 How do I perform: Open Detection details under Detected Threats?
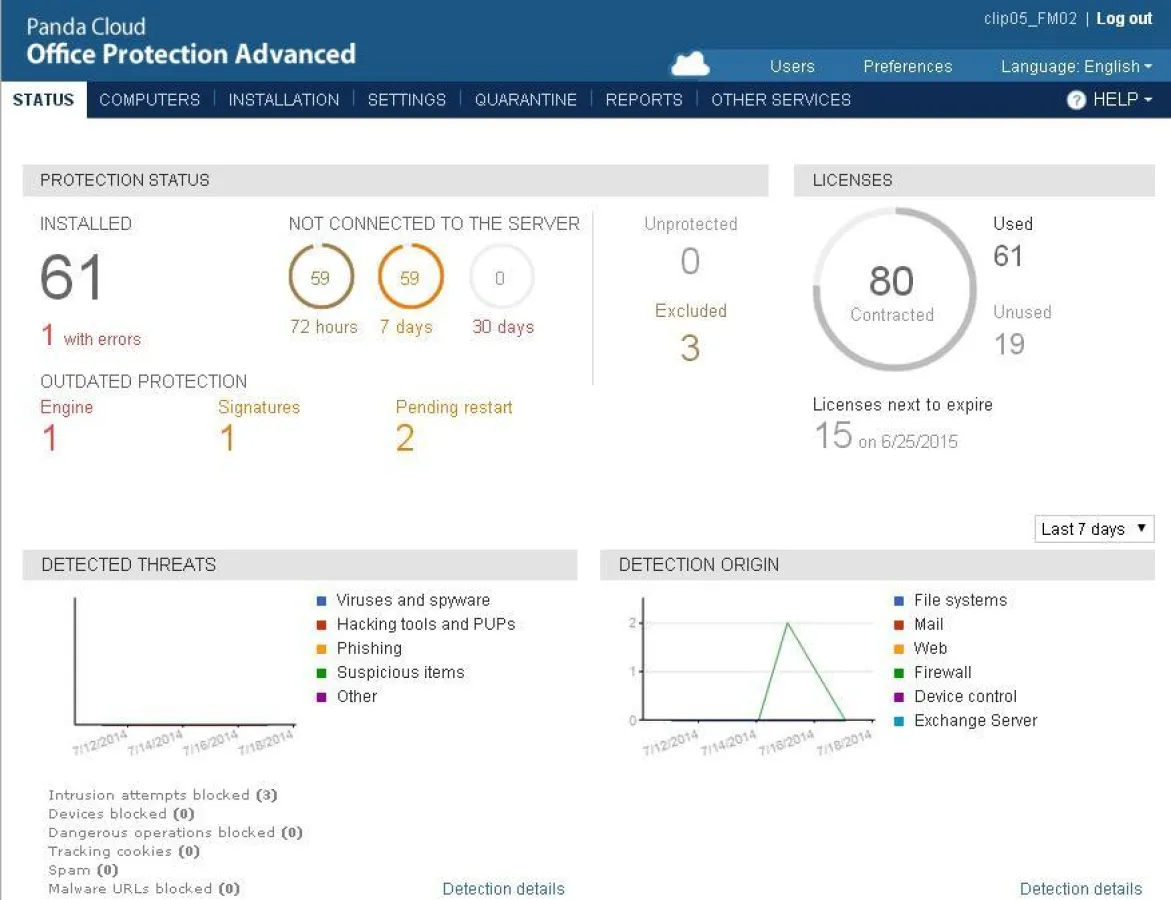click(503, 888)
